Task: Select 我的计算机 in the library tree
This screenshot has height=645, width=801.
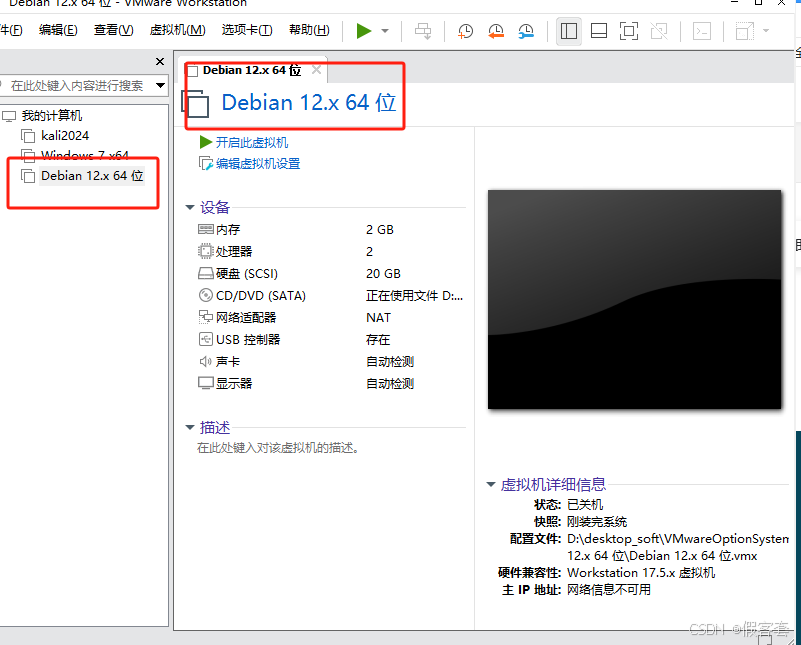Action: [52, 115]
